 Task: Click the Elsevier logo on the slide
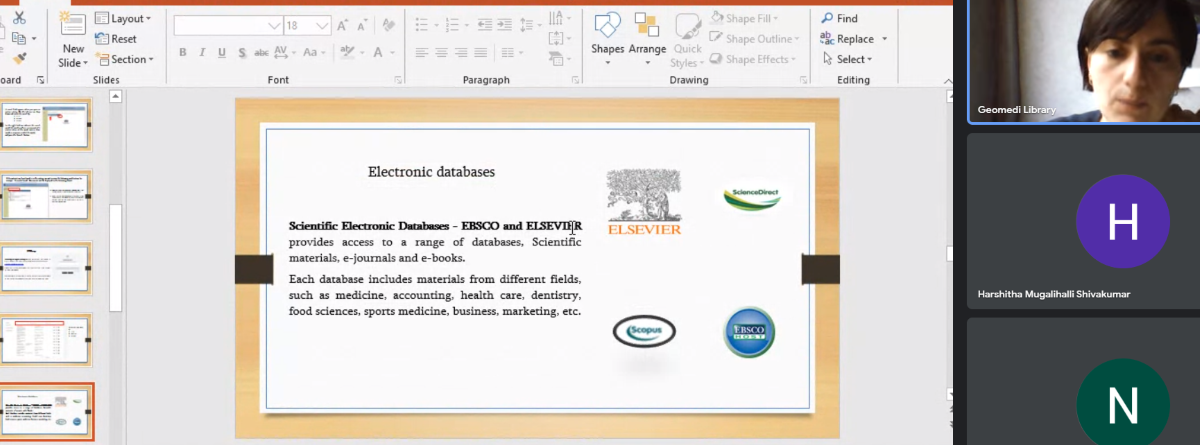644,203
